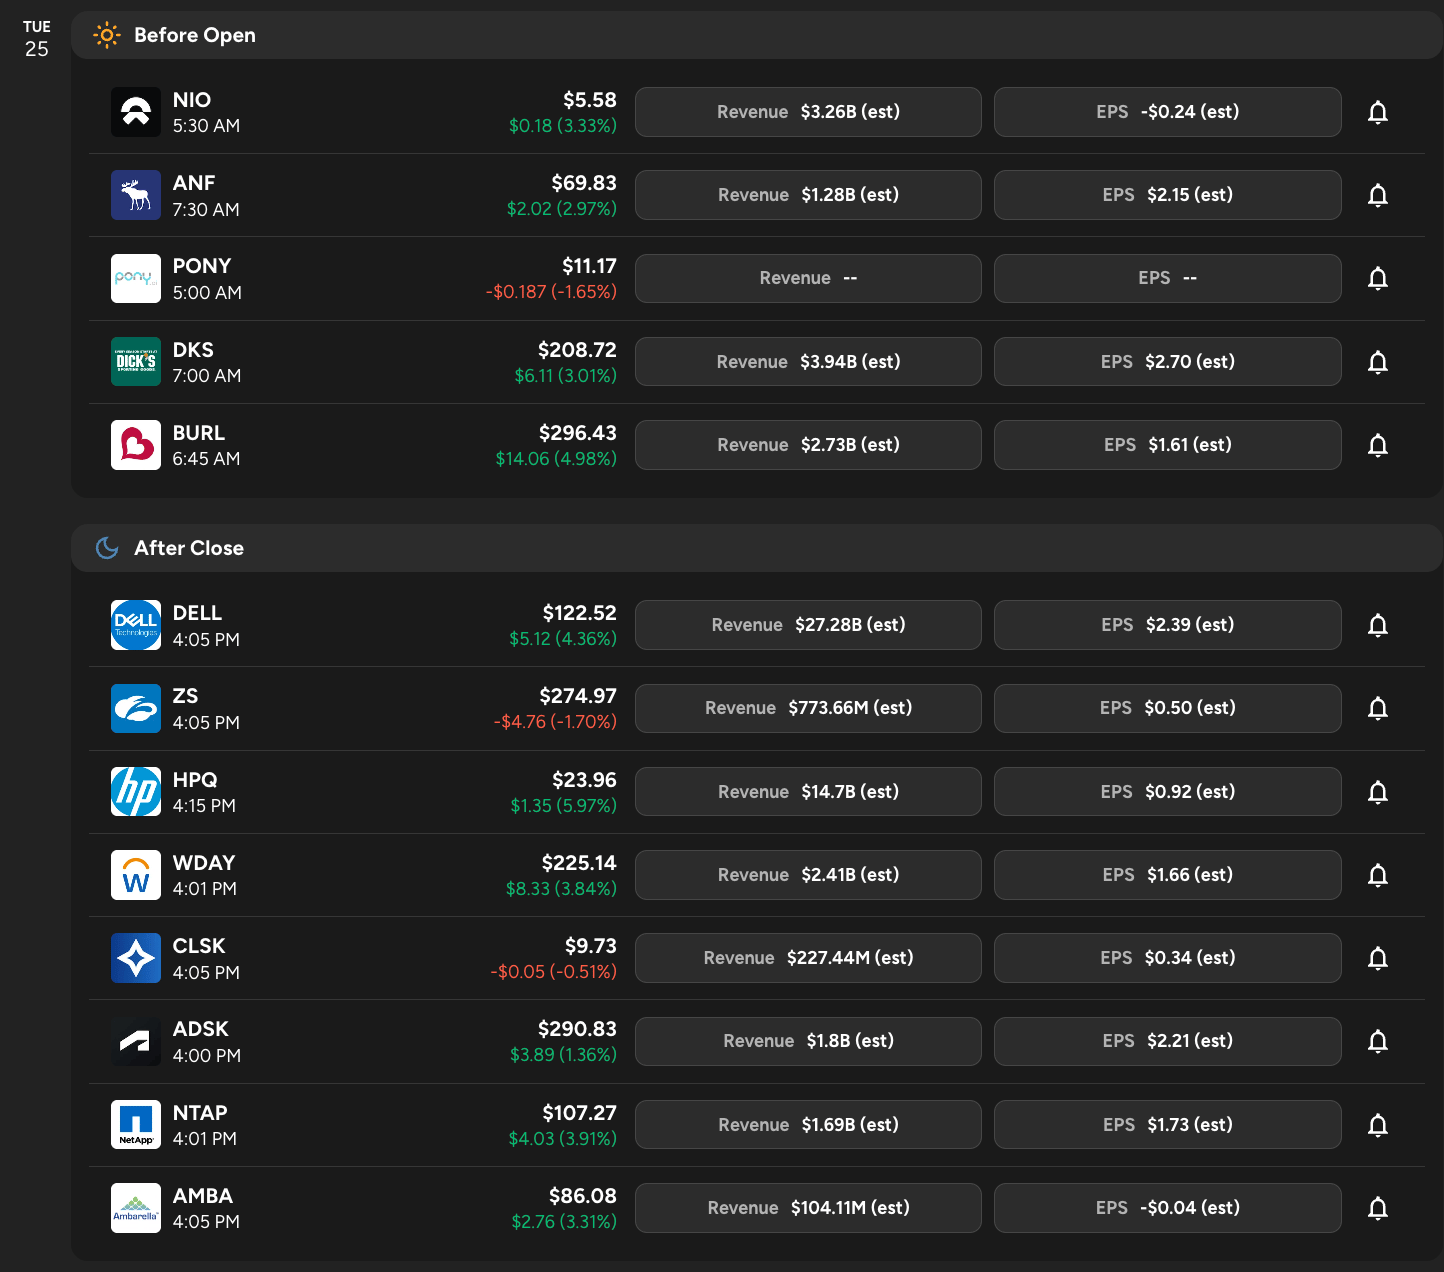Click the Dell Technologies logo
The width and height of the screenshot is (1444, 1272).
(x=136, y=625)
